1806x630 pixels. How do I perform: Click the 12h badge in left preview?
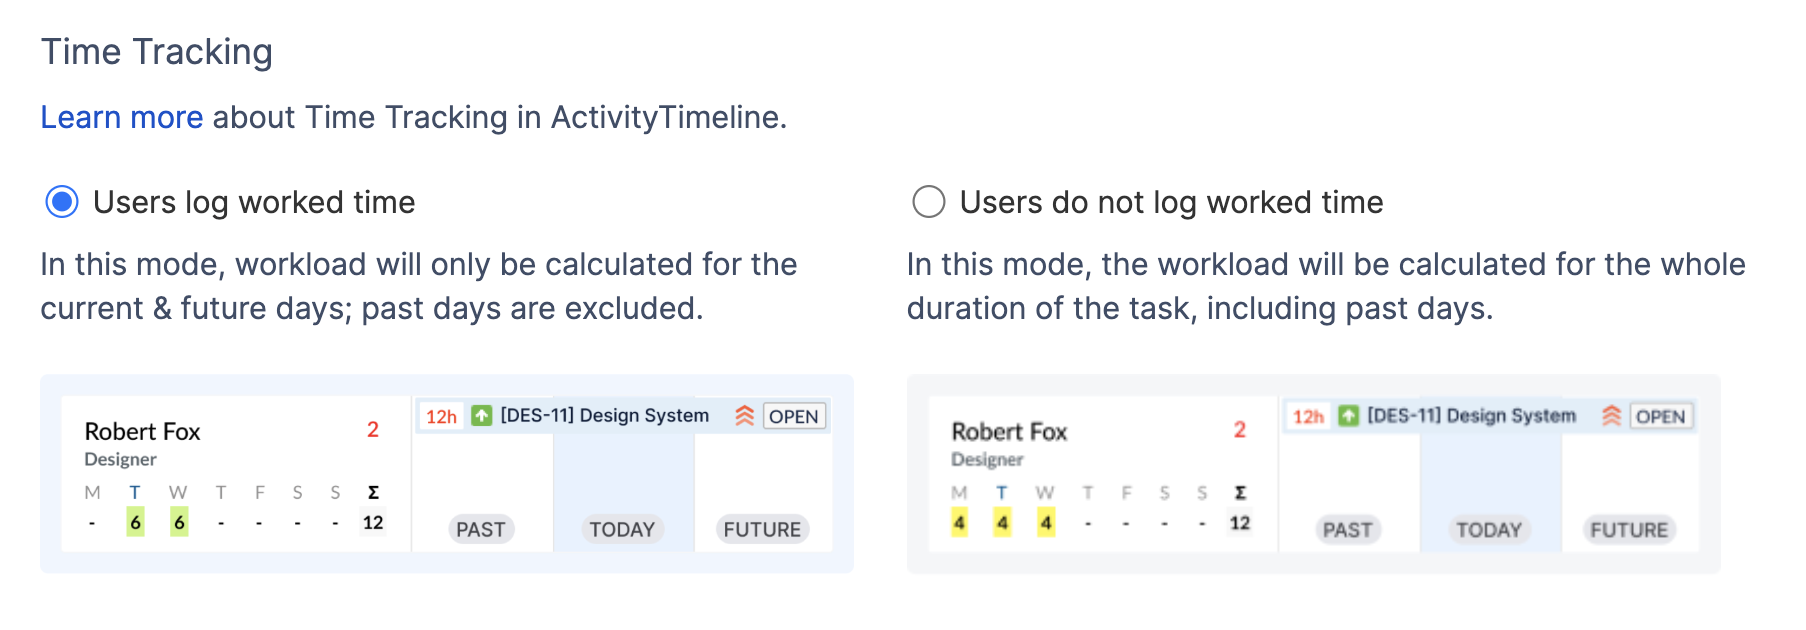click(x=441, y=416)
